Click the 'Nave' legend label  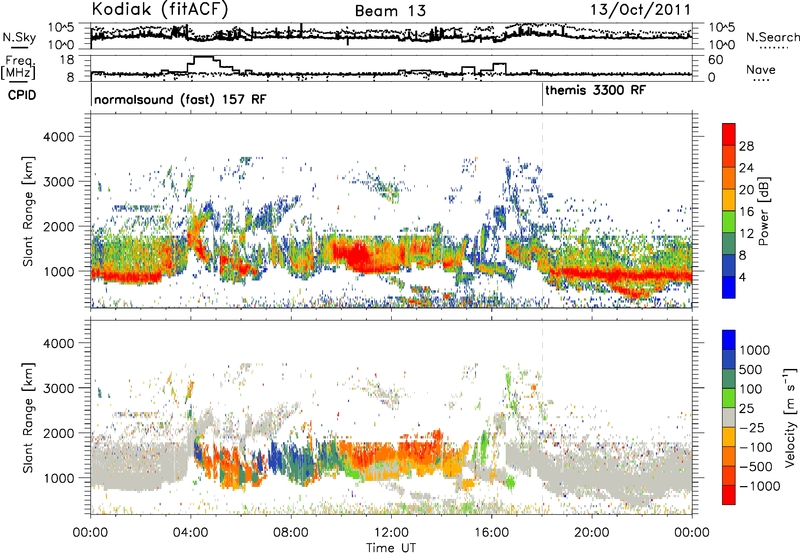click(761, 70)
